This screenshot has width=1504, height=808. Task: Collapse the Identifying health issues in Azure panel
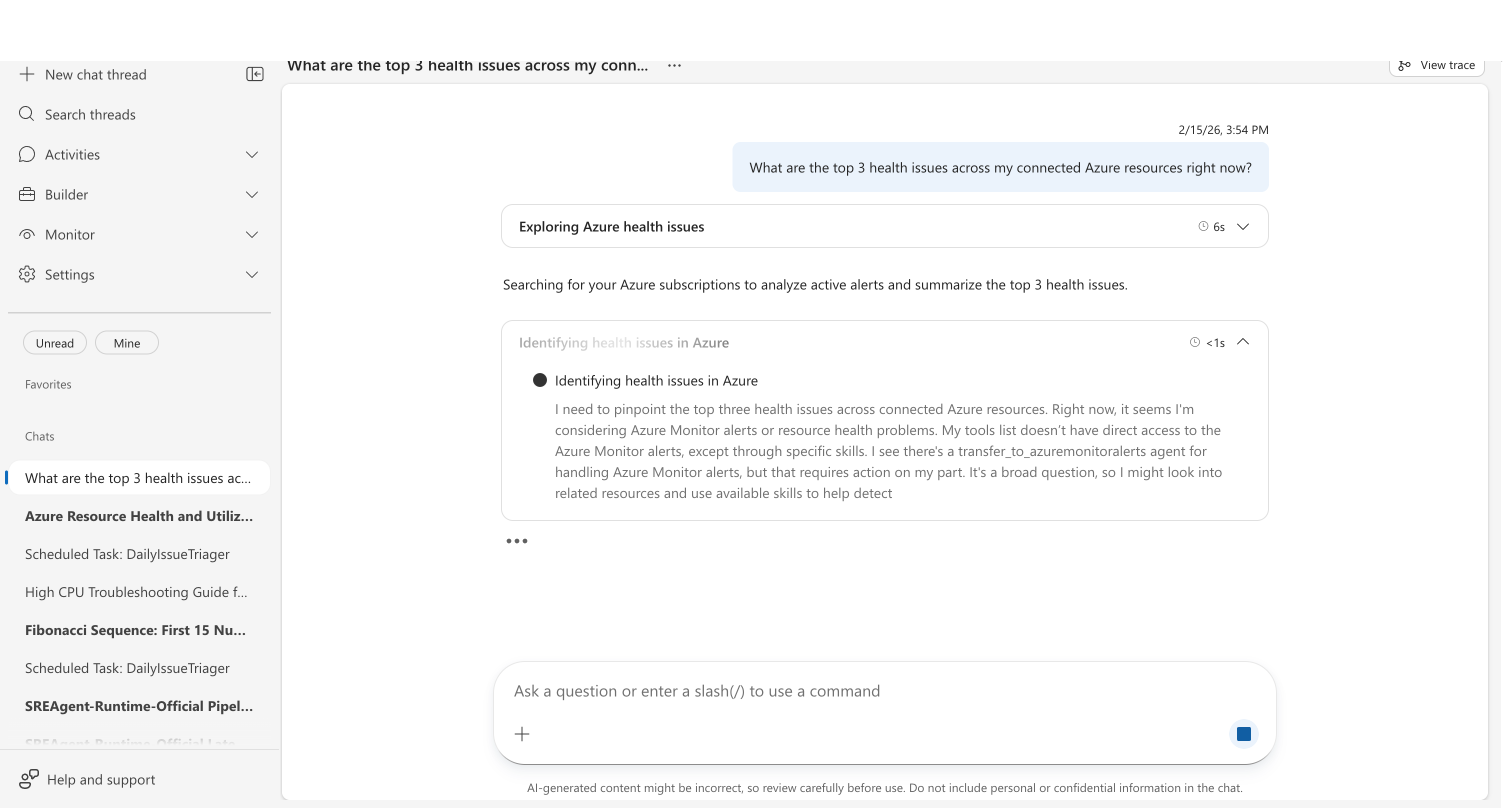(x=1243, y=342)
